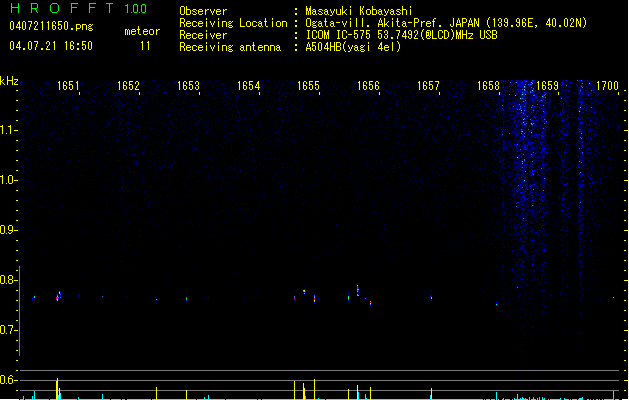The width and height of the screenshot is (629, 400).
Task: Click the 0.8 kHz frequency tick label
Action: tap(8, 280)
